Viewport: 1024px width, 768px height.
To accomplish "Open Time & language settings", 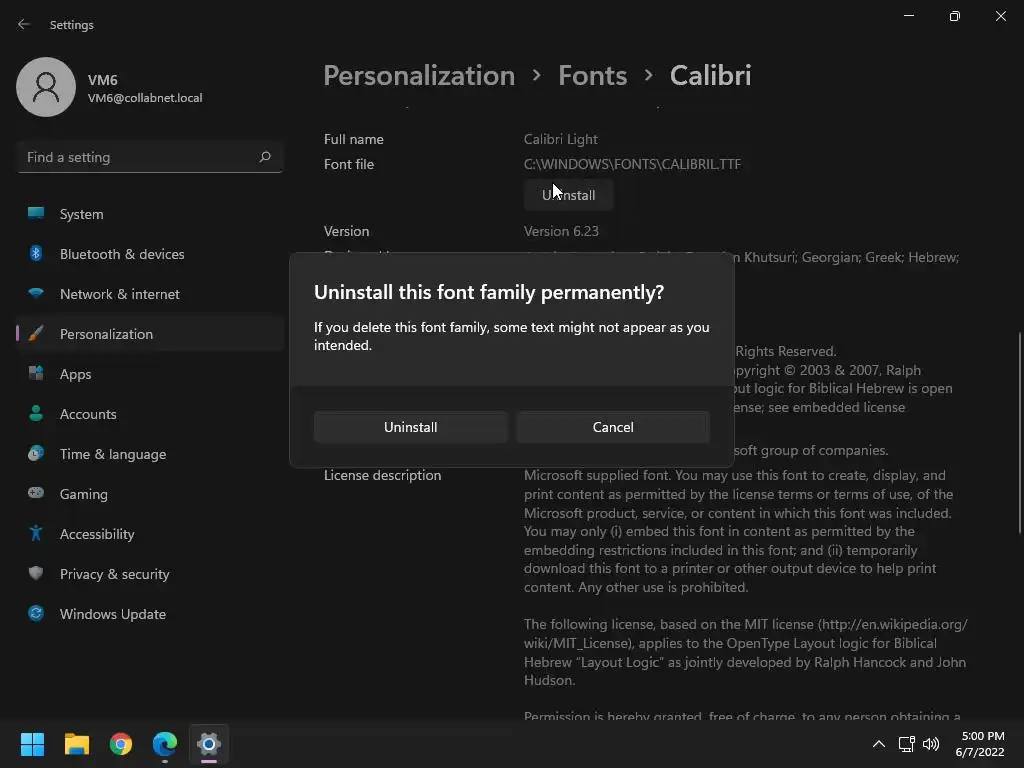I will [x=112, y=454].
